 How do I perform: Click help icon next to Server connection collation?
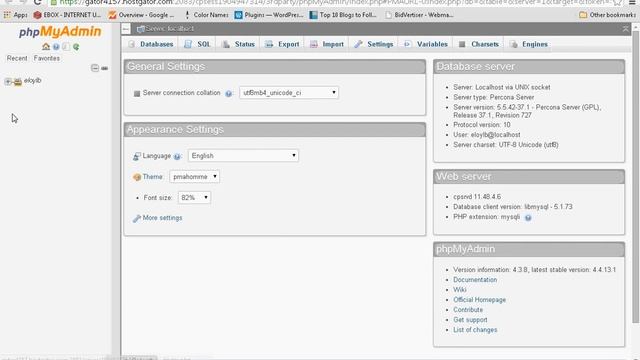click(x=229, y=93)
